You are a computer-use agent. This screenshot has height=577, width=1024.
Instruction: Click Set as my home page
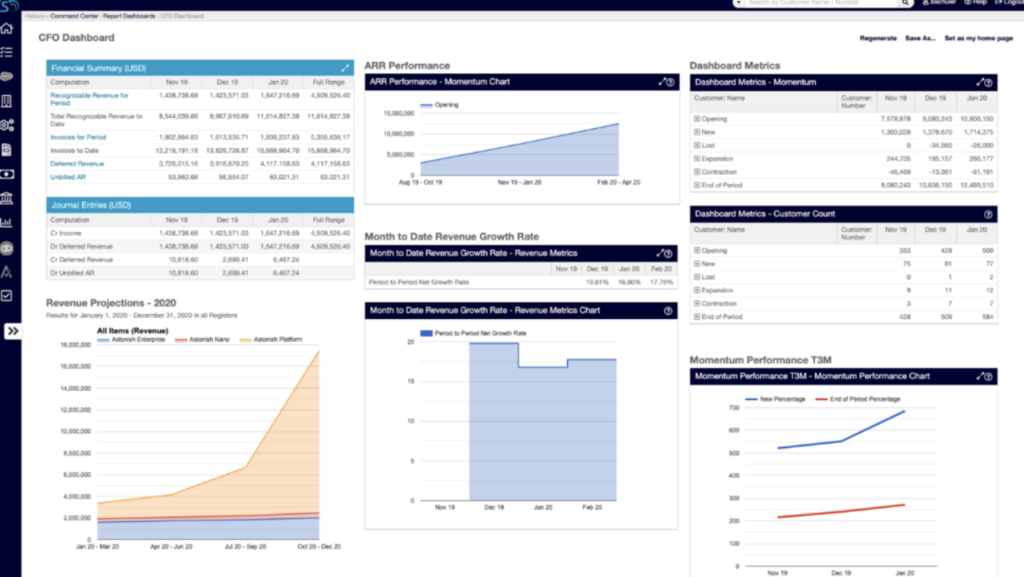pyautogui.click(x=977, y=37)
